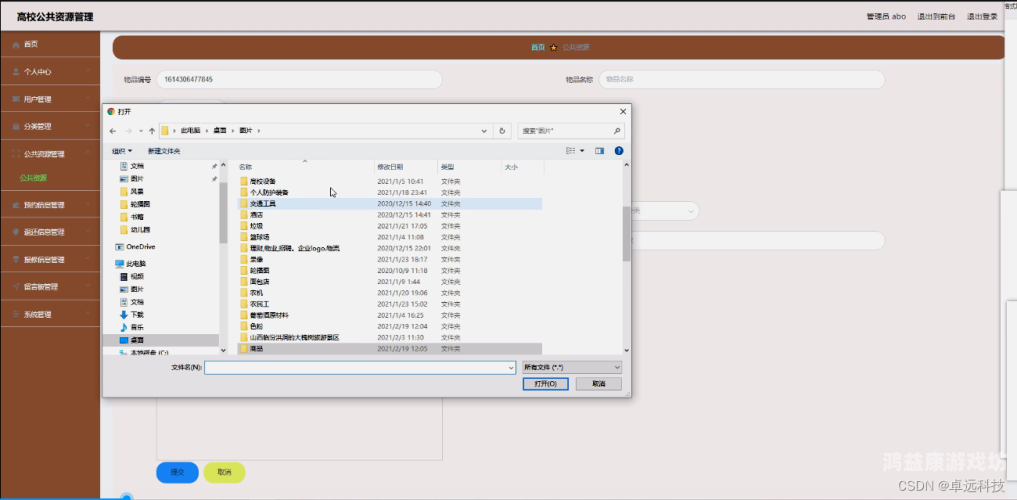Toggle the preview pane icon
Viewport: 1017px width, 500px height.
[600, 151]
